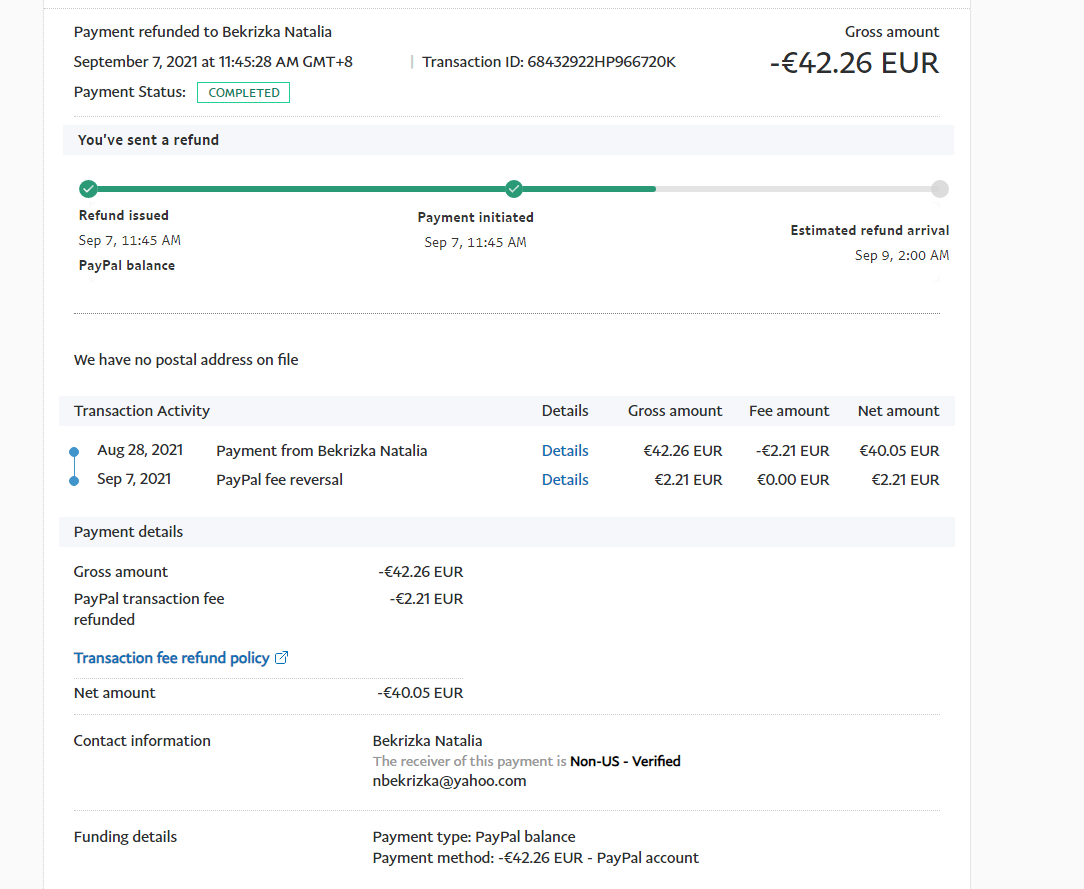The width and height of the screenshot is (1084, 889).
Task: Open Details for PayPal fee reversal
Action: coord(565,480)
